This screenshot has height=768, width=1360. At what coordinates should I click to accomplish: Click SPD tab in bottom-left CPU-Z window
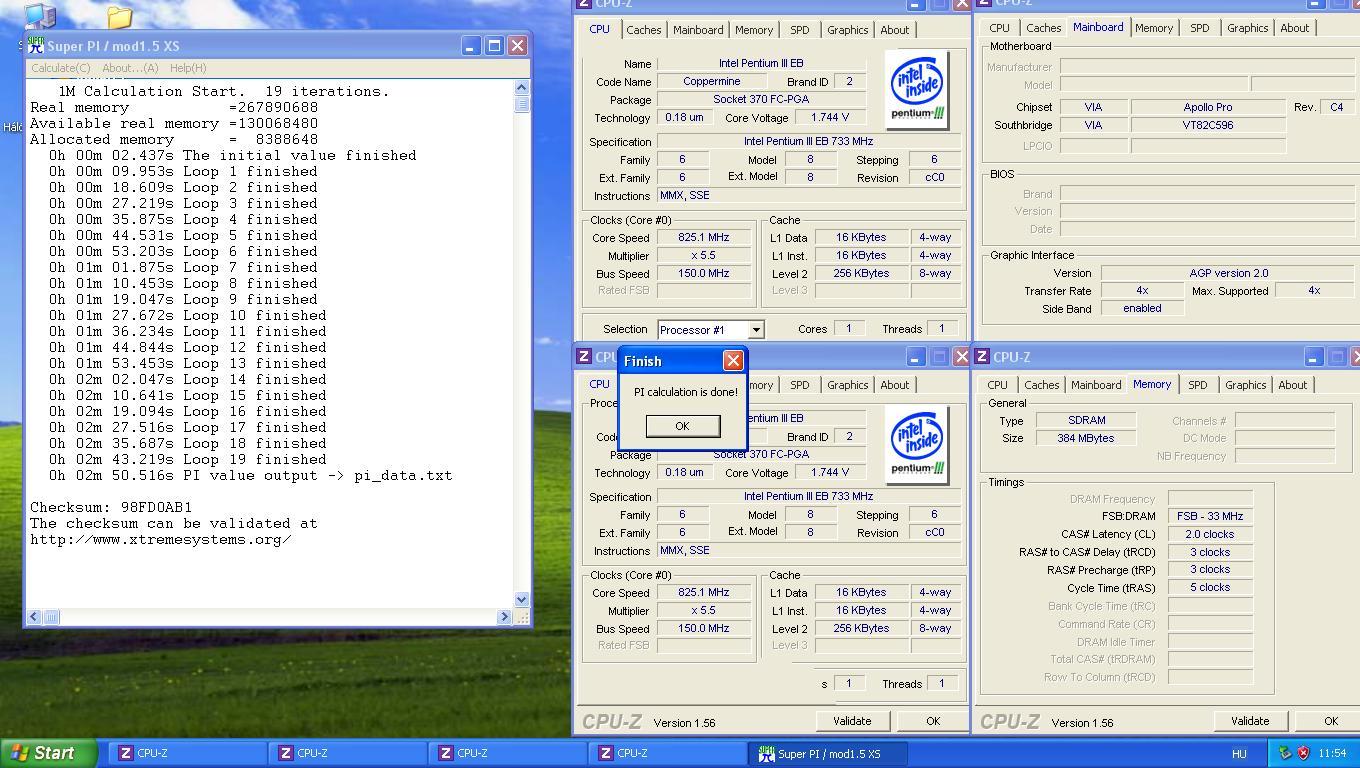800,385
